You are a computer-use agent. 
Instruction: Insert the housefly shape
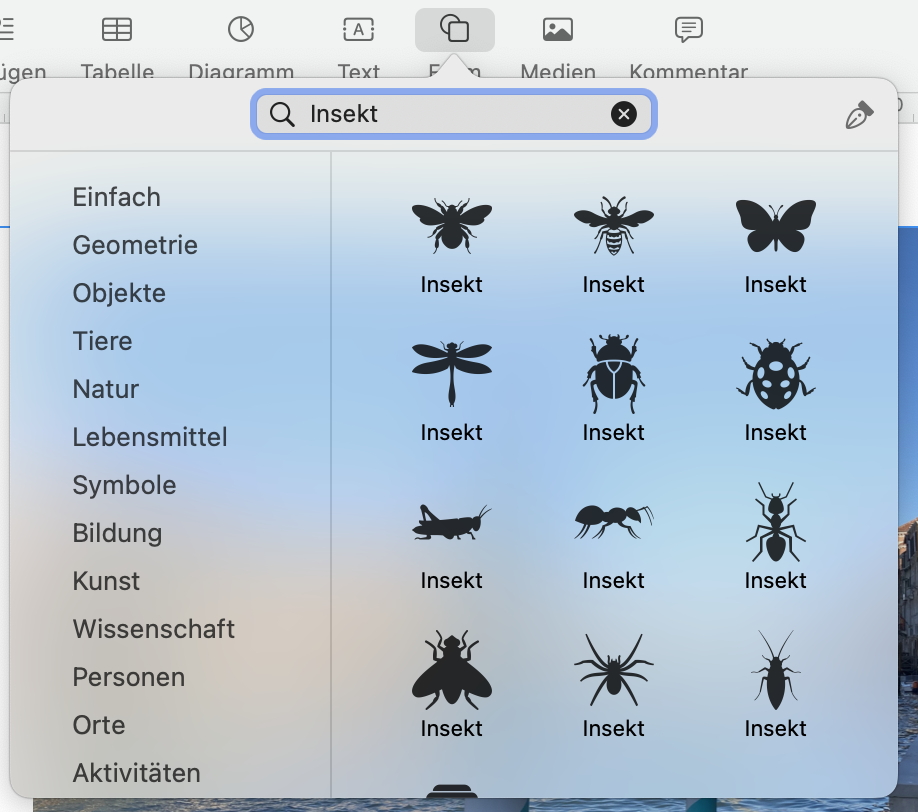pyautogui.click(x=451, y=670)
